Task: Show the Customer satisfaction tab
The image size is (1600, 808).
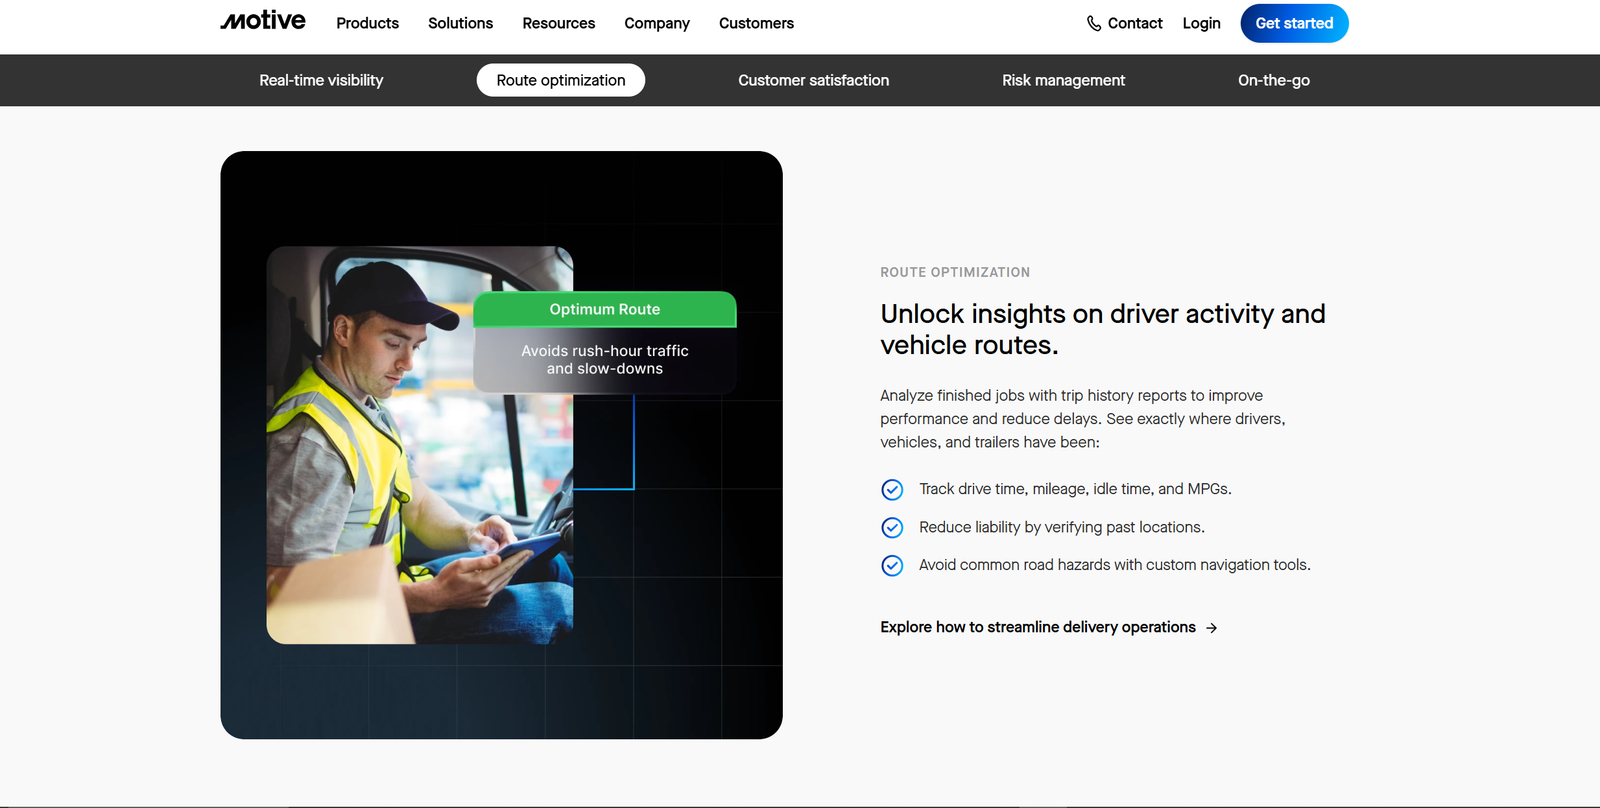Action: pos(813,80)
